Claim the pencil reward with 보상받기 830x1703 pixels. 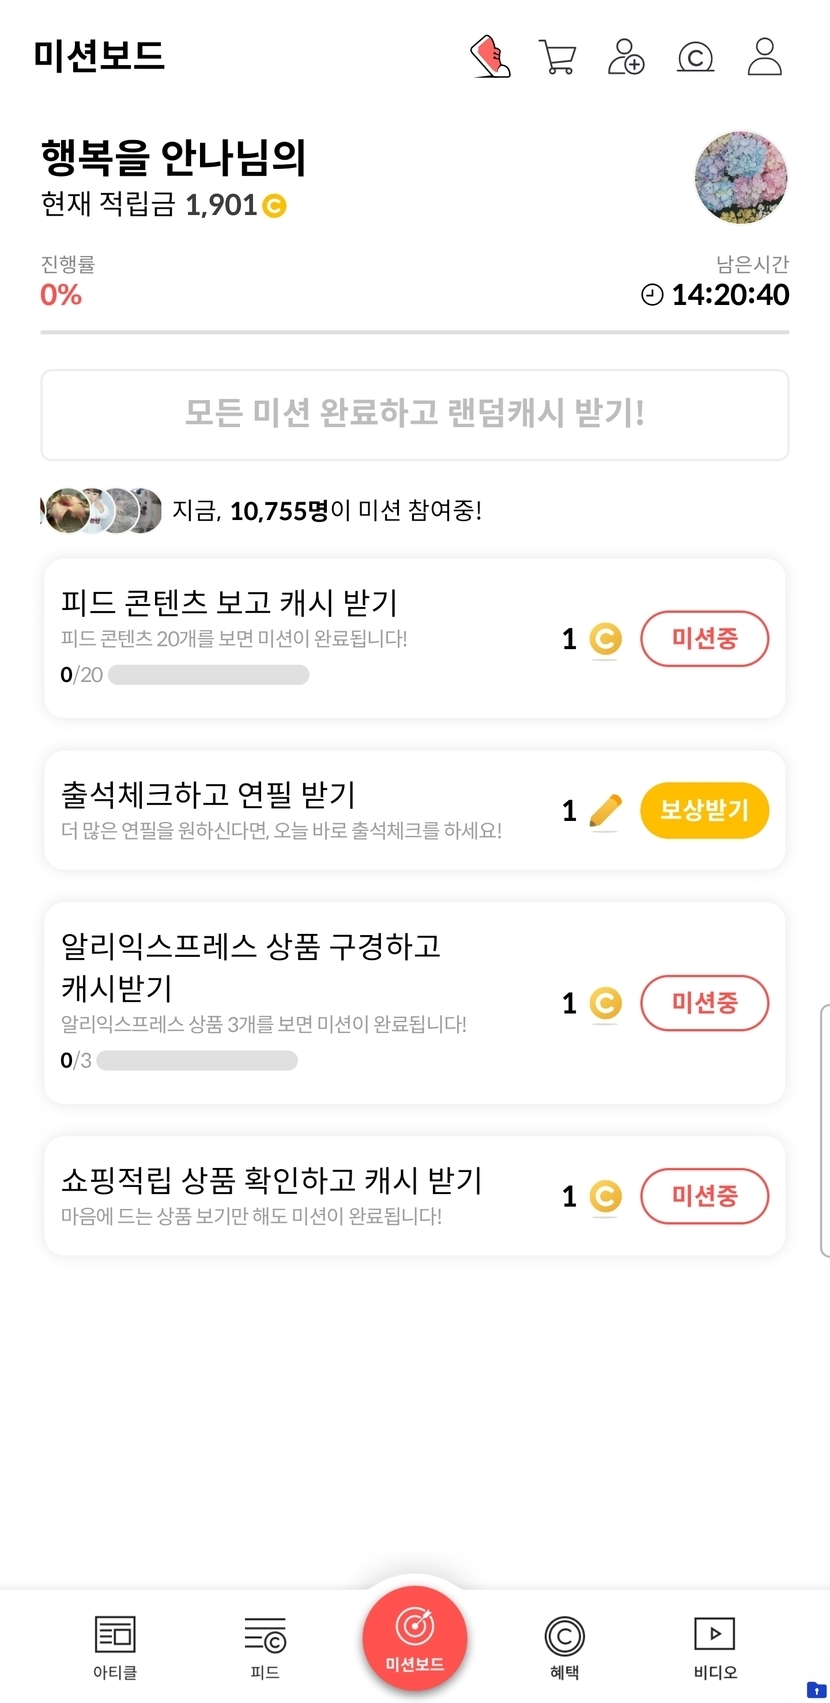click(704, 810)
